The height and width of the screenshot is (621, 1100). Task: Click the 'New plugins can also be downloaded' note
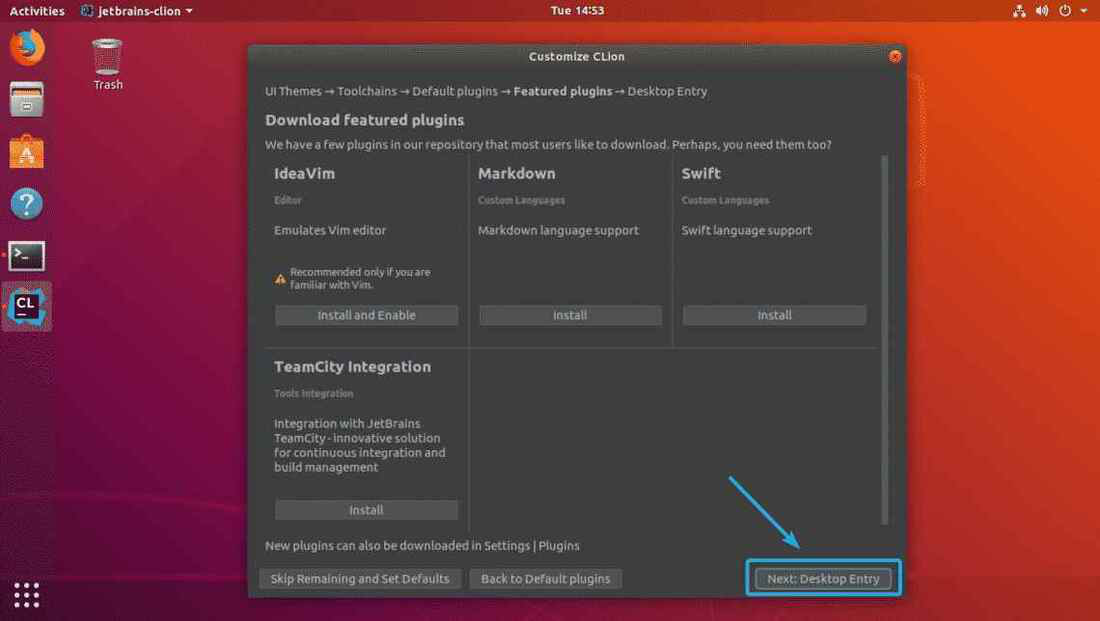(422, 545)
